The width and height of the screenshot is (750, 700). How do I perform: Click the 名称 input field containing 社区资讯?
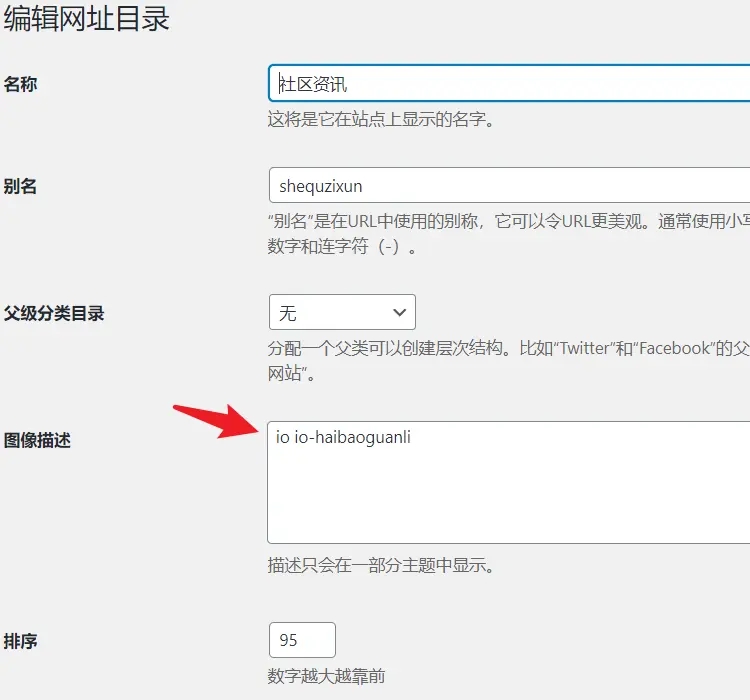pos(510,85)
